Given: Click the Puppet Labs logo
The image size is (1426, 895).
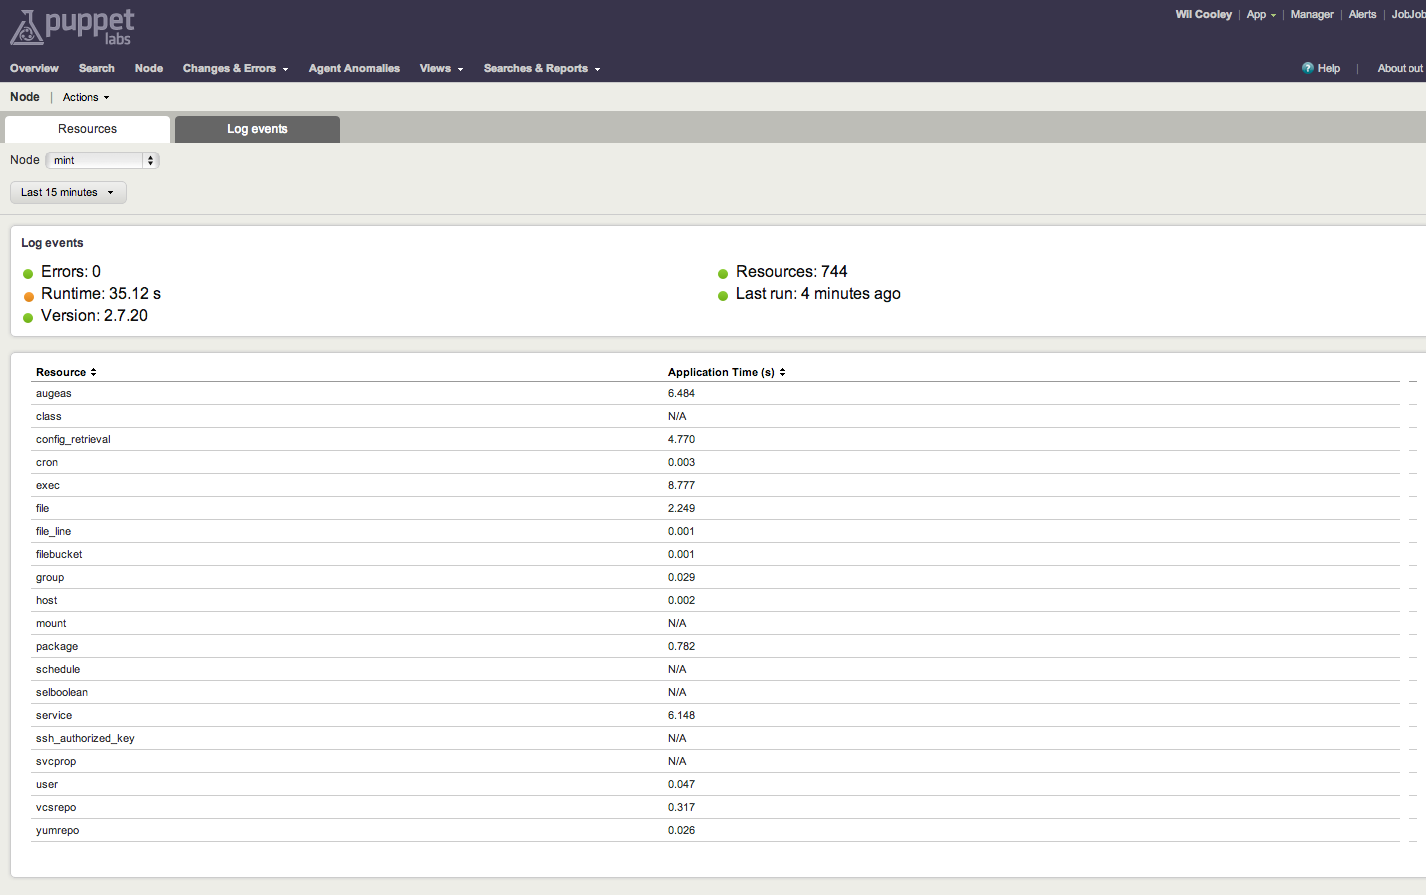Looking at the screenshot, I should [x=72, y=27].
